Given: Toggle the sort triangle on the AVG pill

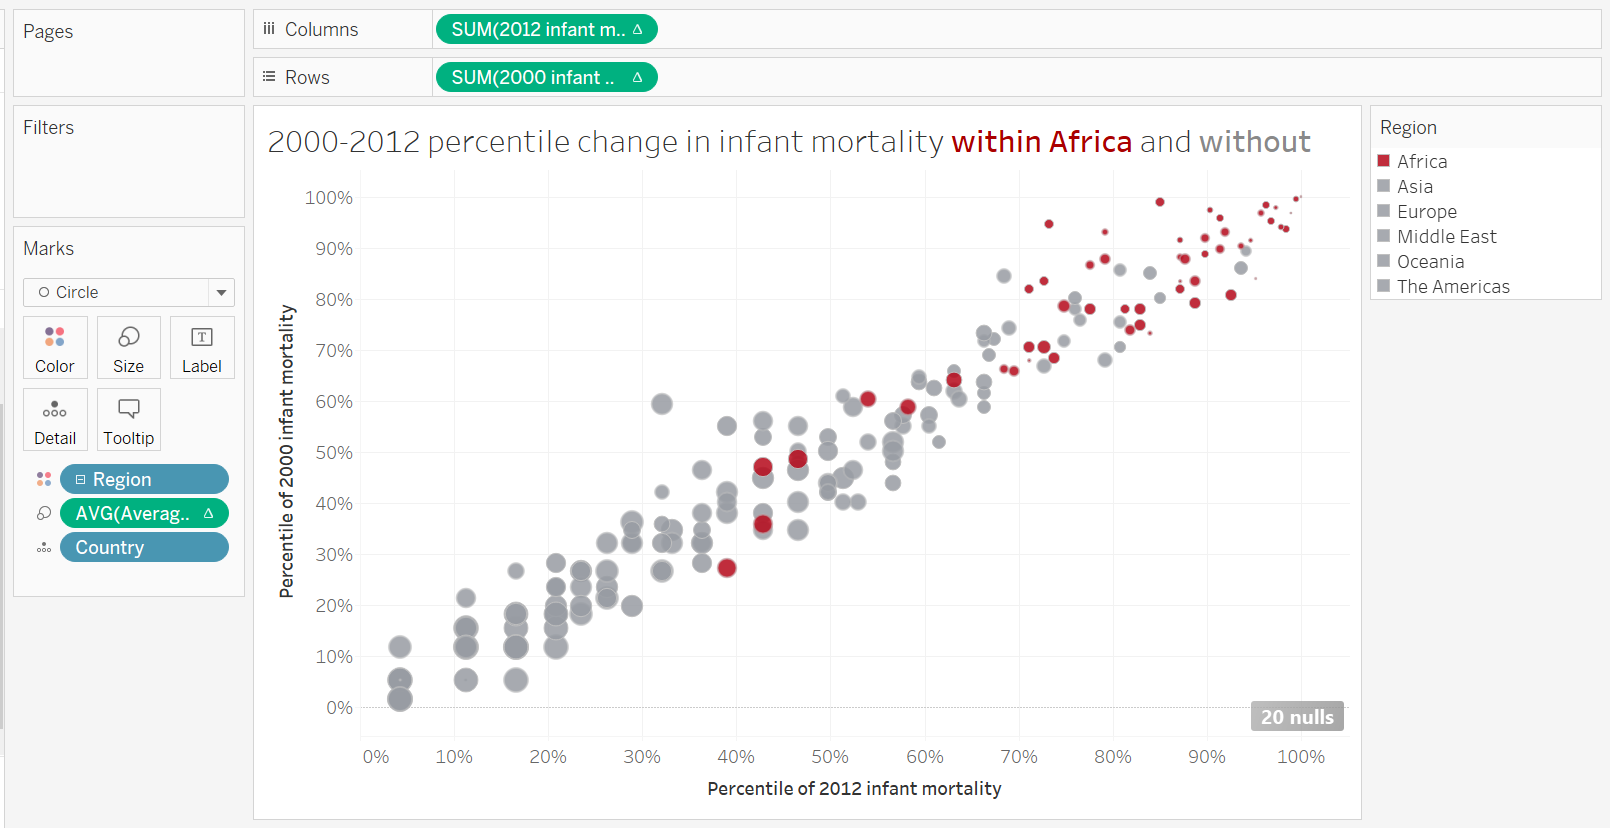Looking at the screenshot, I should tap(209, 513).
